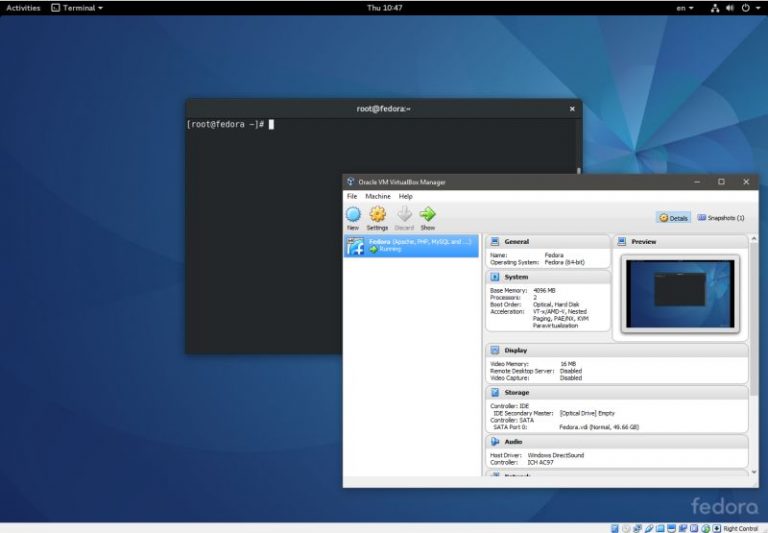The width and height of the screenshot is (768, 533).
Task: Open the Activities overview
Action: (24, 7)
